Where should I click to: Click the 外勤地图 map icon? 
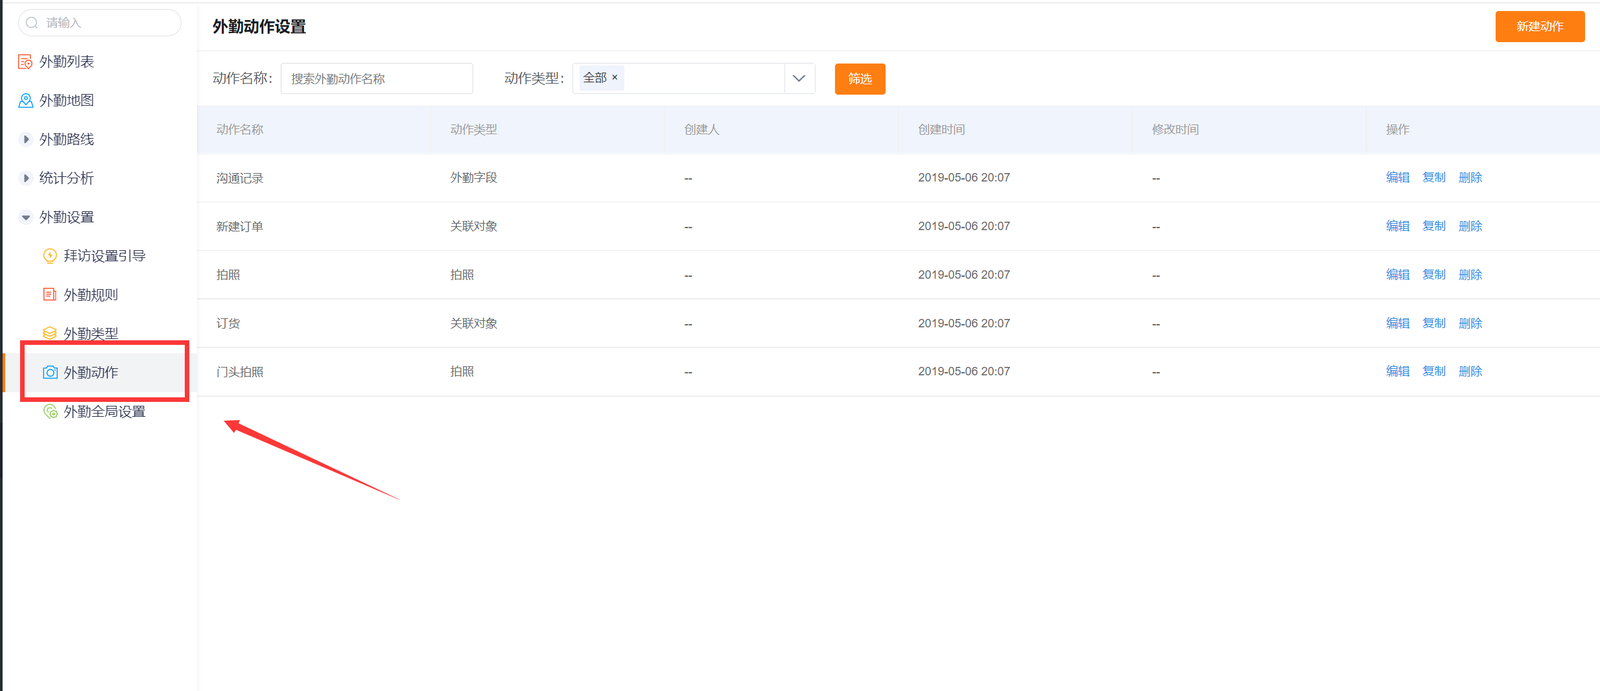(x=25, y=101)
